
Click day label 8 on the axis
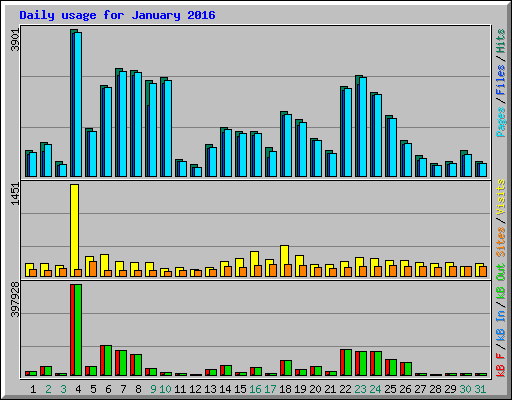pos(138,389)
